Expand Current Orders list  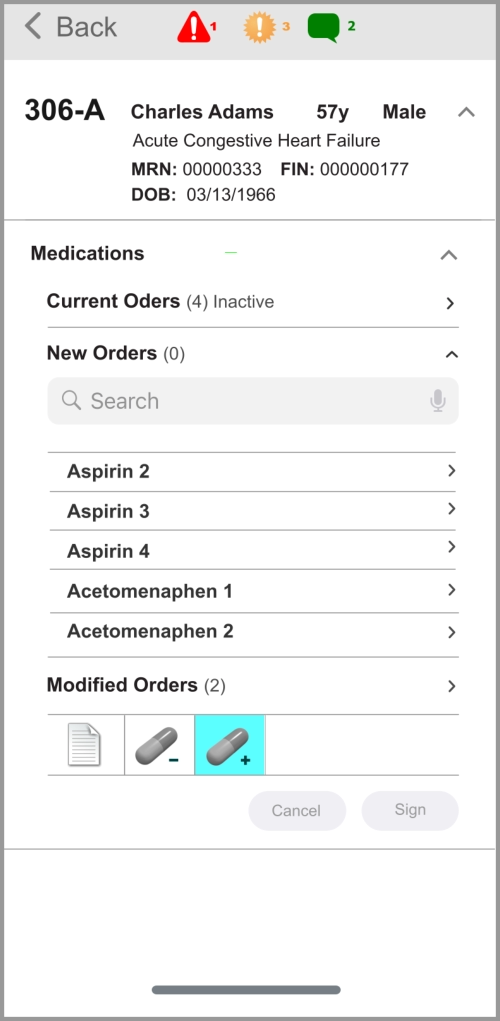253,302
